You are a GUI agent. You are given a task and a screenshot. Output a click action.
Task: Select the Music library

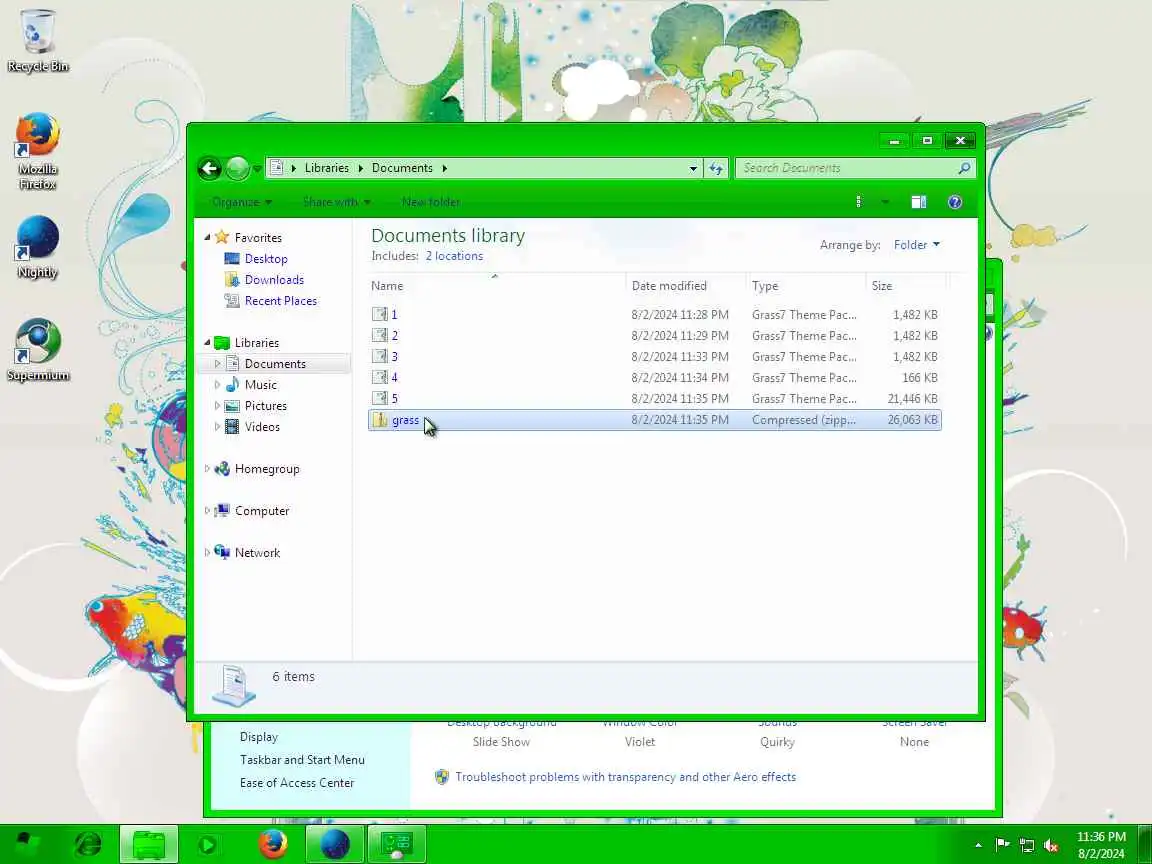click(x=261, y=385)
